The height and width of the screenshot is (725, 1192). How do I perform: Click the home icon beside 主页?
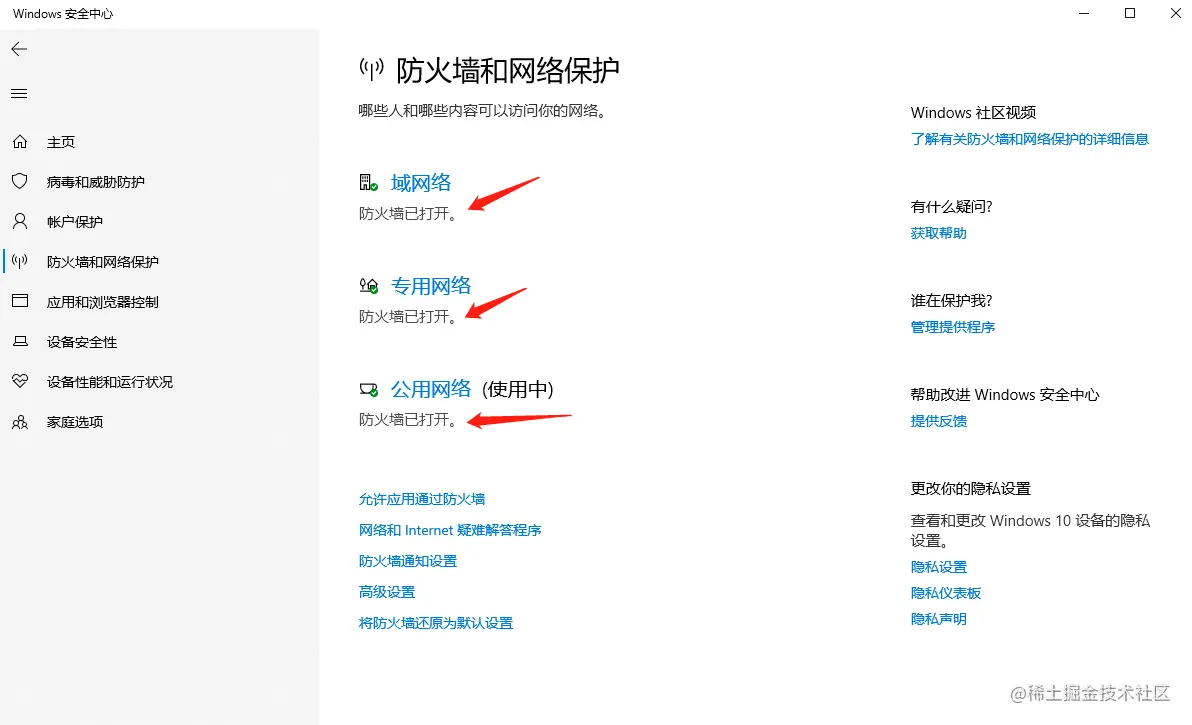20,141
